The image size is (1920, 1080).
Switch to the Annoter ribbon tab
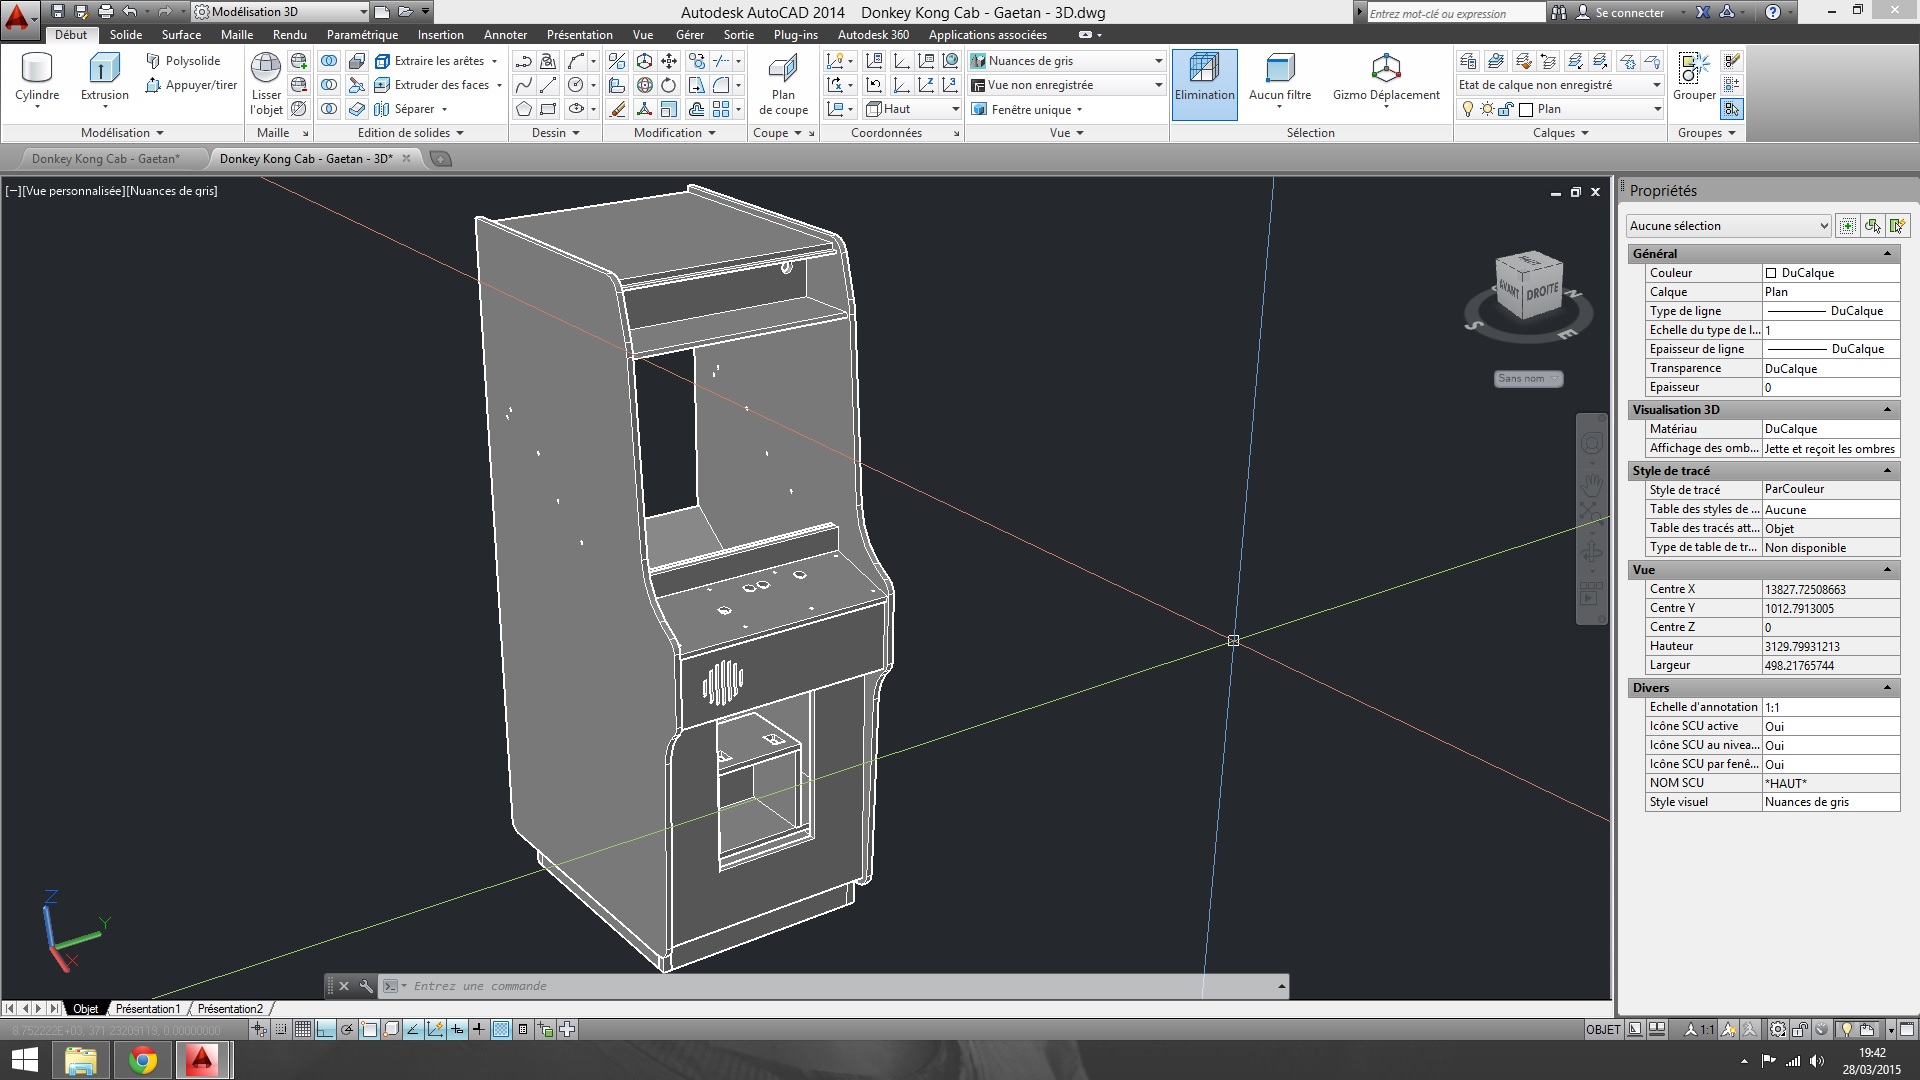point(505,34)
